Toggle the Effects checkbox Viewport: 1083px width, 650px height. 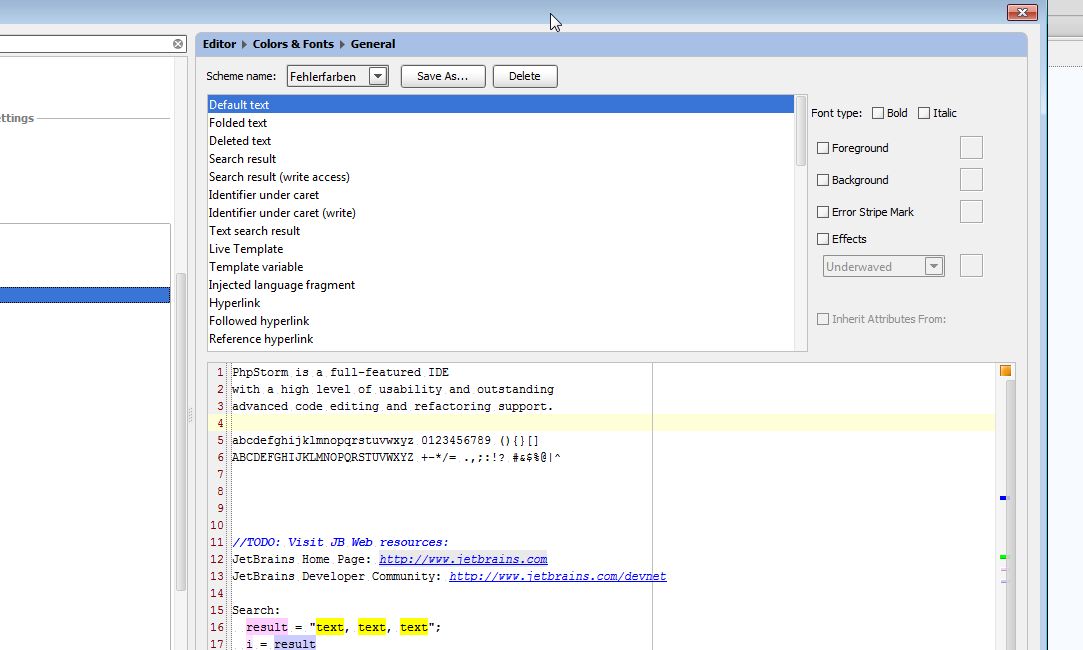click(823, 239)
